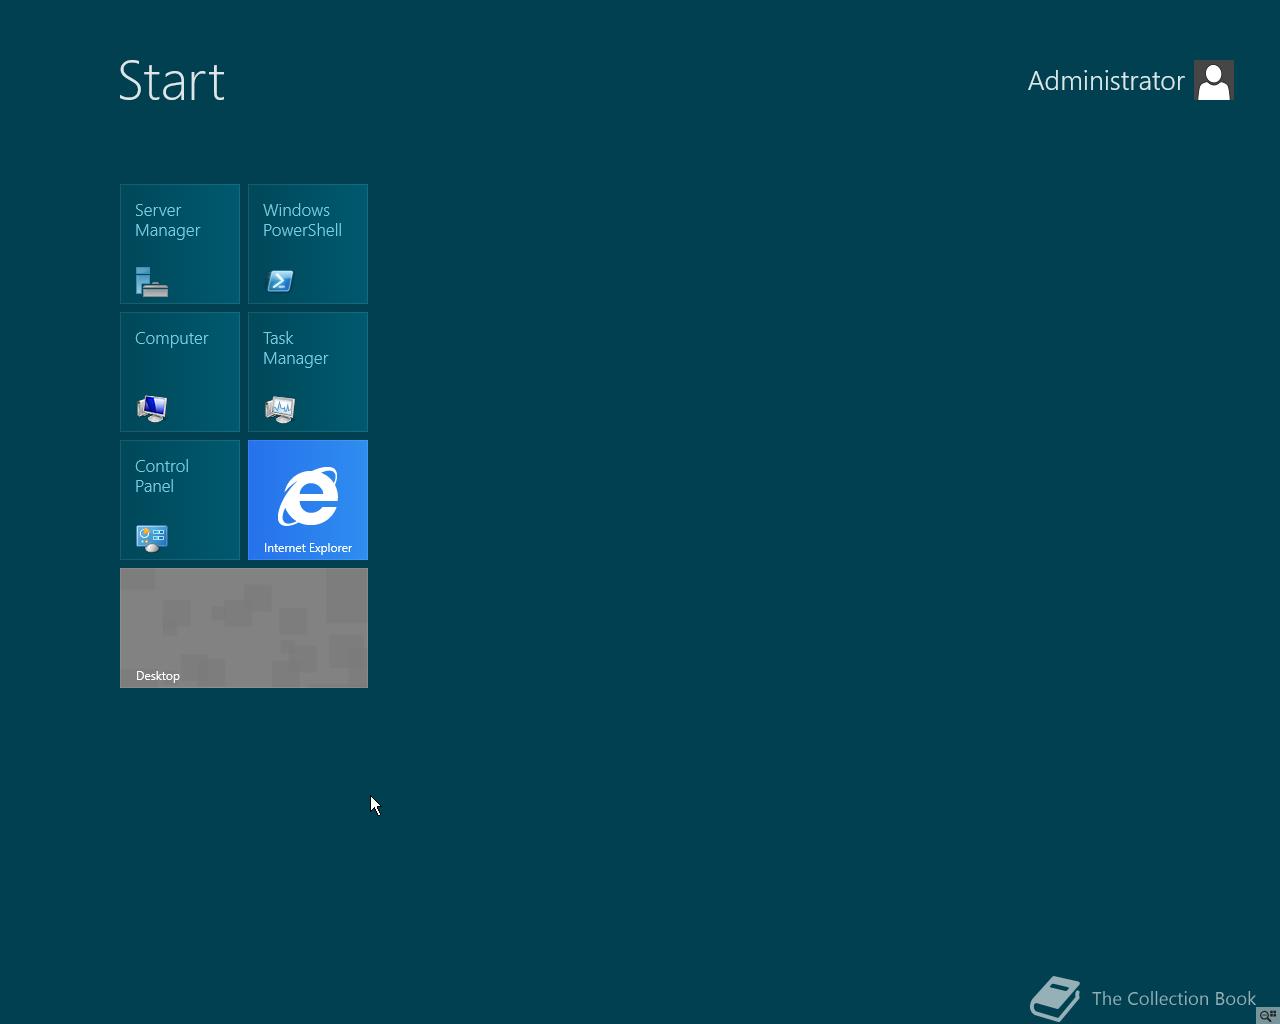The width and height of the screenshot is (1280, 1024).
Task: Launch Internet Explorer from the blue tile
Action: click(308, 500)
